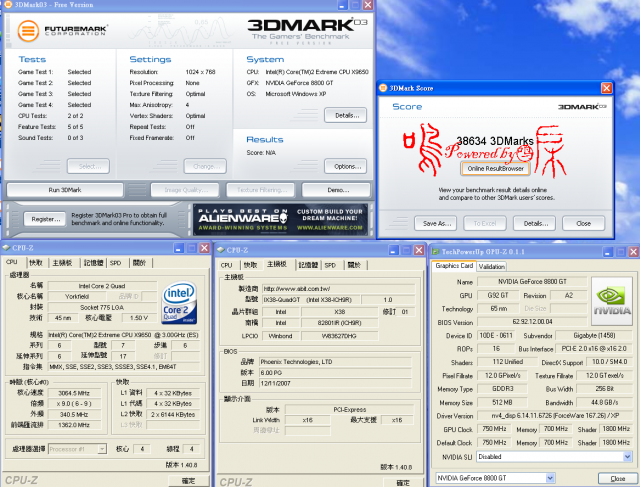This screenshot has width=640, height=487.
Task: Click 確定 button in left CPU-Z window
Action: (189, 481)
